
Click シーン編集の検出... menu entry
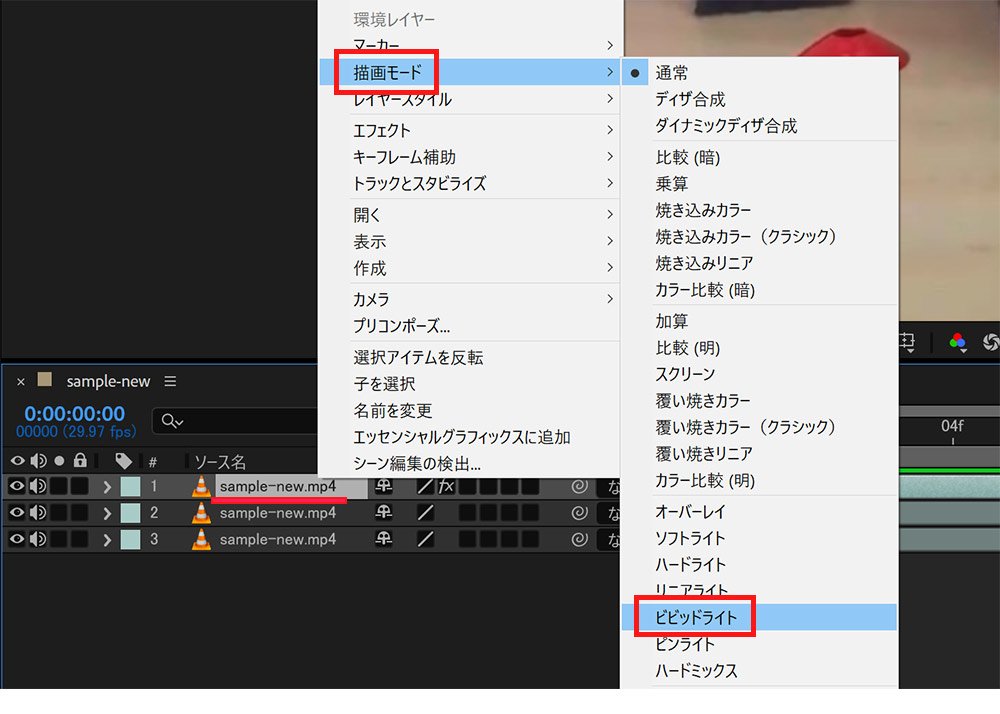(x=469, y=463)
